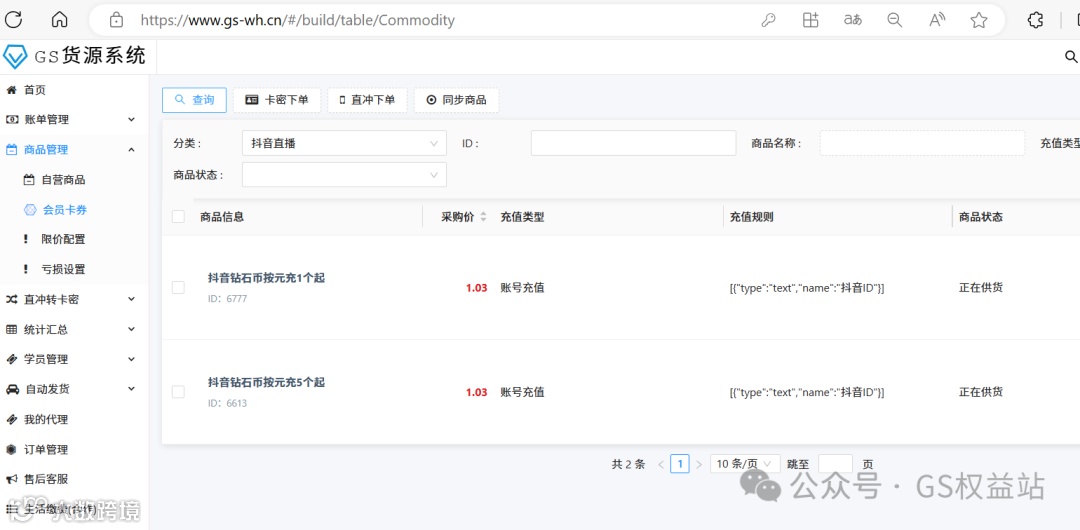This screenshot has width=1080, height=530.
Task: Expand the 统计汇总 menu chevron
Action: click(x=132, y=329)
